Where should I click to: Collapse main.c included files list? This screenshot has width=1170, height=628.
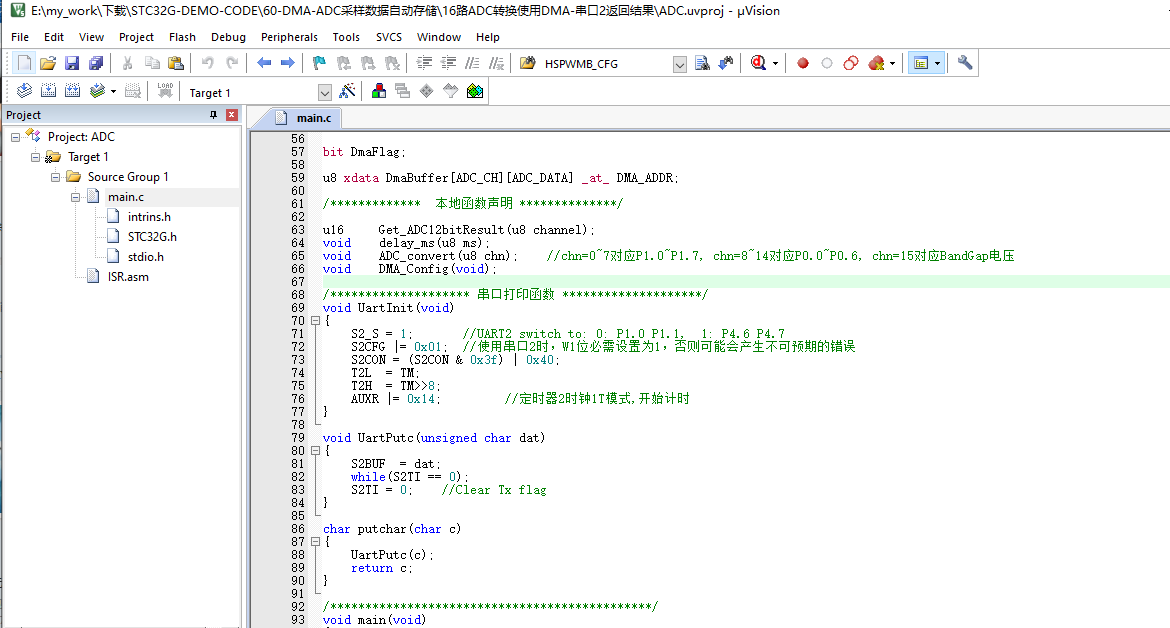point(75,198)
